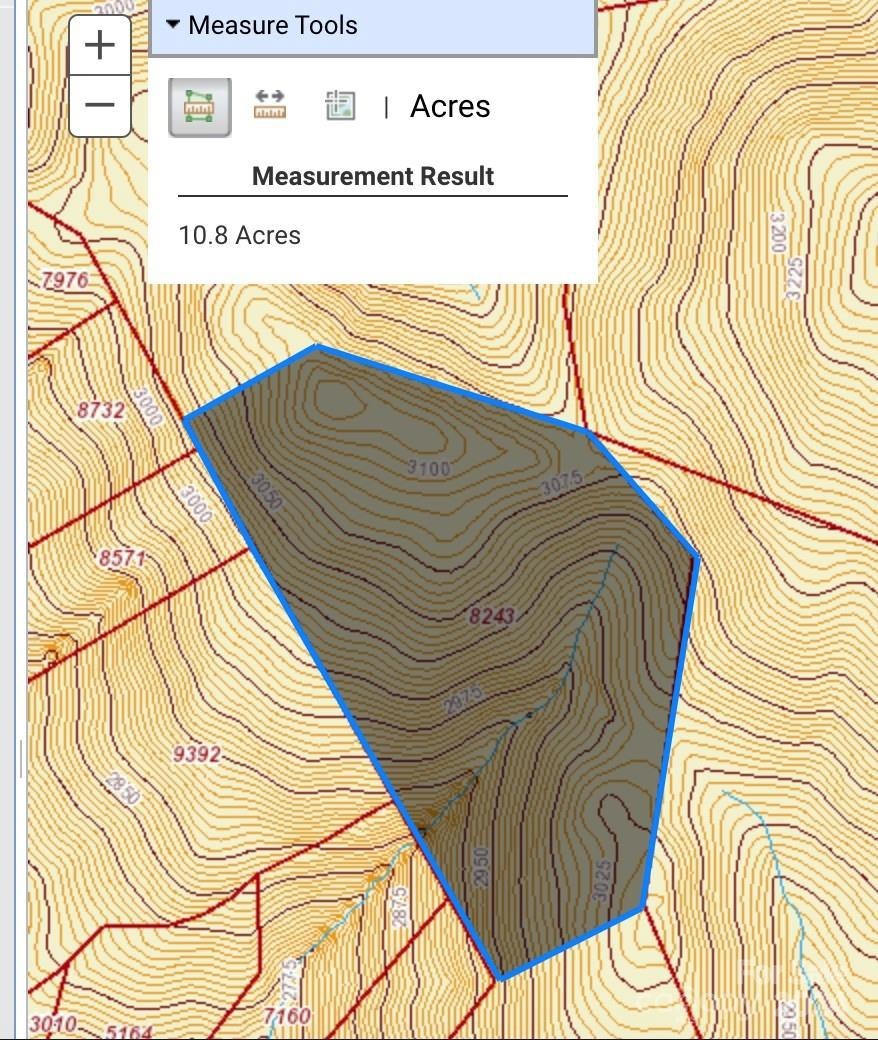The width and height of the screenshot is (878, 1040).
Task: Zoom out on the map
Action: [100, 105]
